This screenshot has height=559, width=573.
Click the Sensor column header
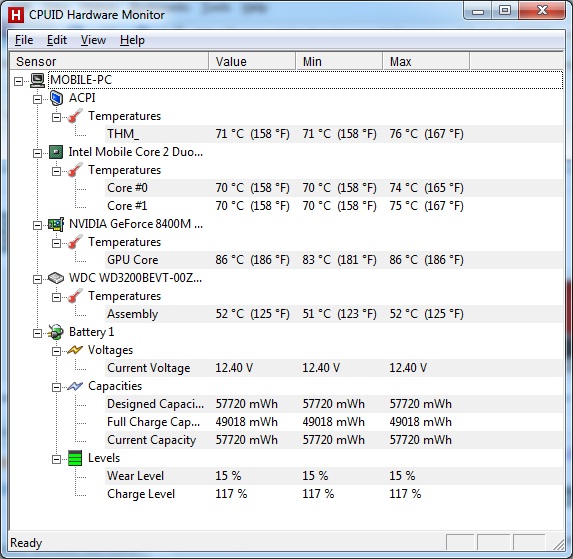click(109, 61)
